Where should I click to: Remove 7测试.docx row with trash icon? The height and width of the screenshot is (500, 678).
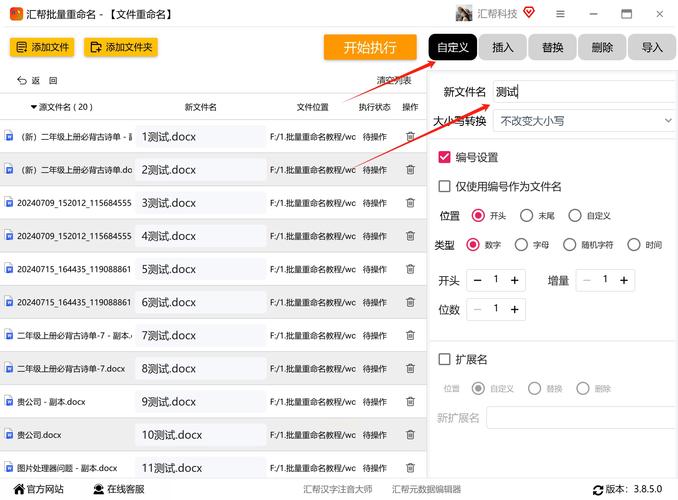point(410,335)
